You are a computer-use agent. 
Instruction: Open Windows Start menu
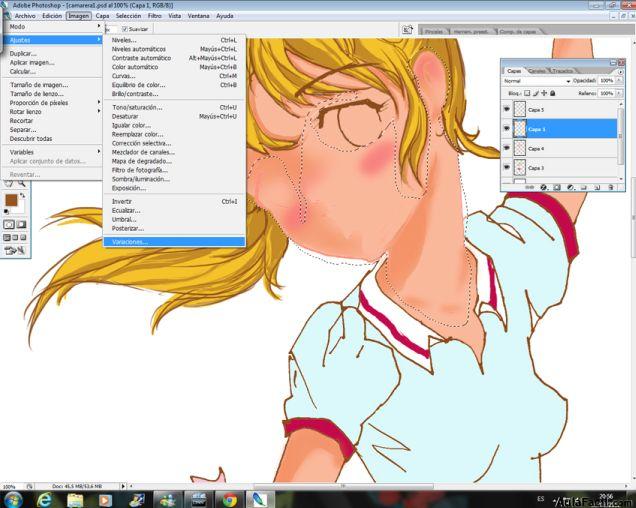(13, 500)
